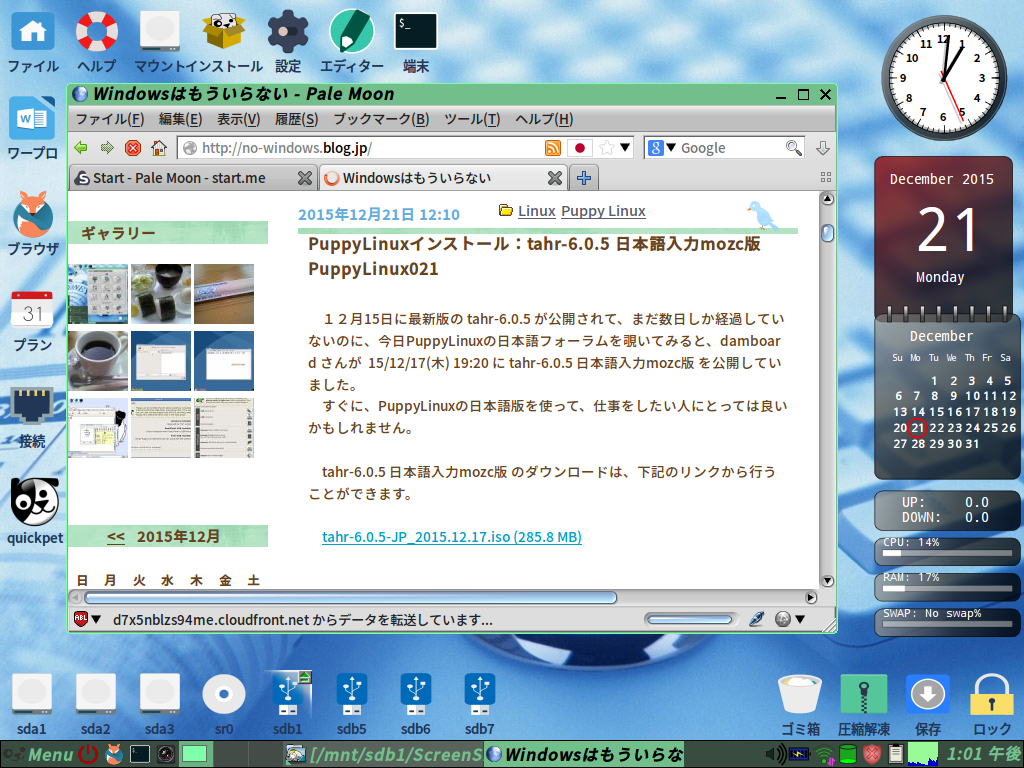
Task: Click the red power icon in the taskbar
Action: 88,755
